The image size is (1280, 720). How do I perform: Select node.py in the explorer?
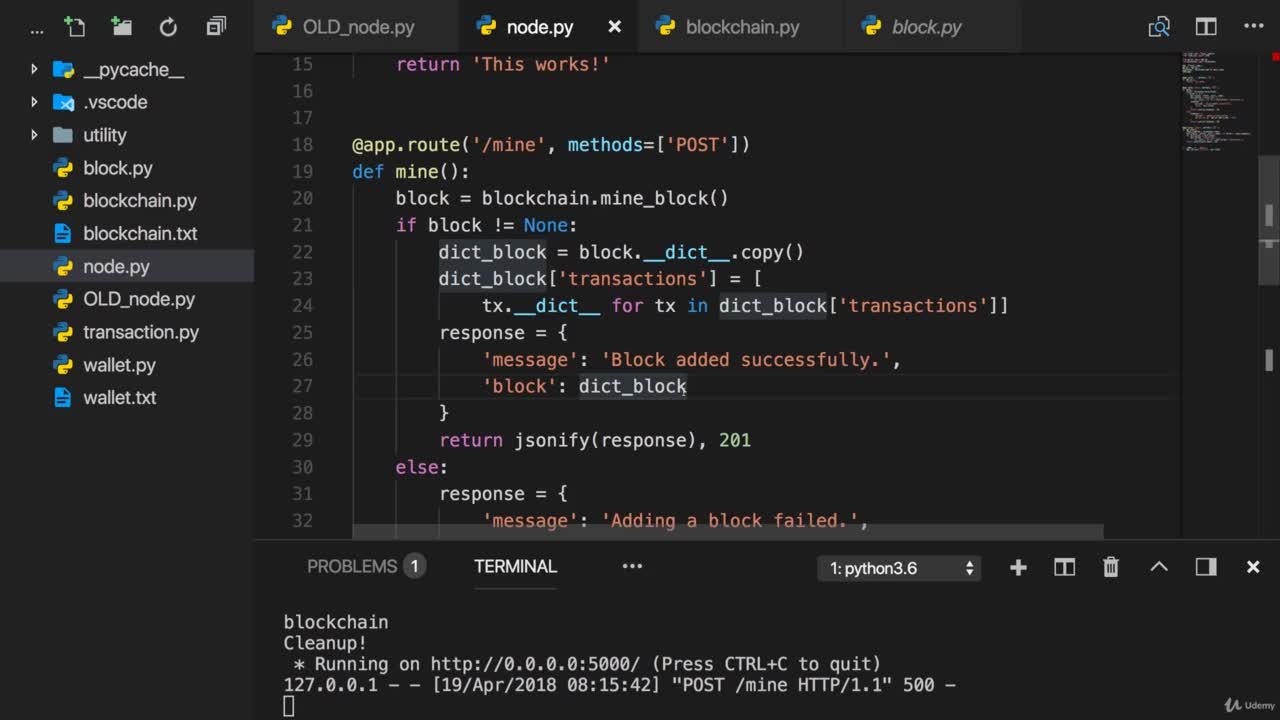pos(116,266)
